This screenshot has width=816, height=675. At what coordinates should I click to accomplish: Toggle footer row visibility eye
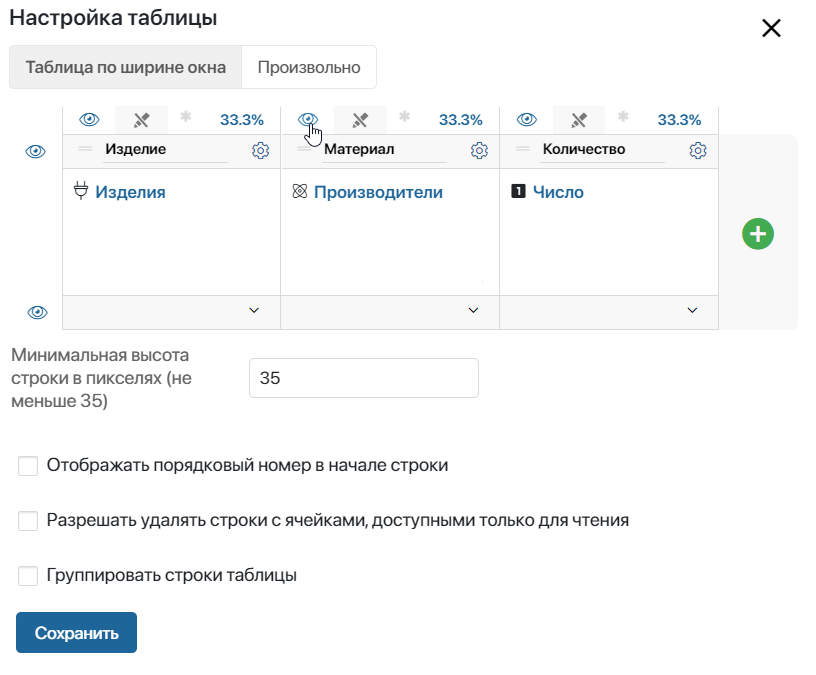click(37, 312)
